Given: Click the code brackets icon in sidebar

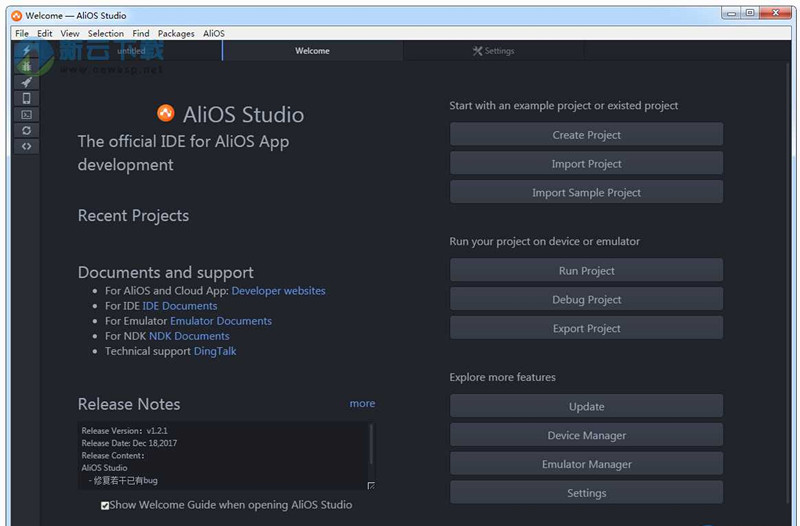Looking at the screenshot, I should pyautogui.click(x=26, y=147).
